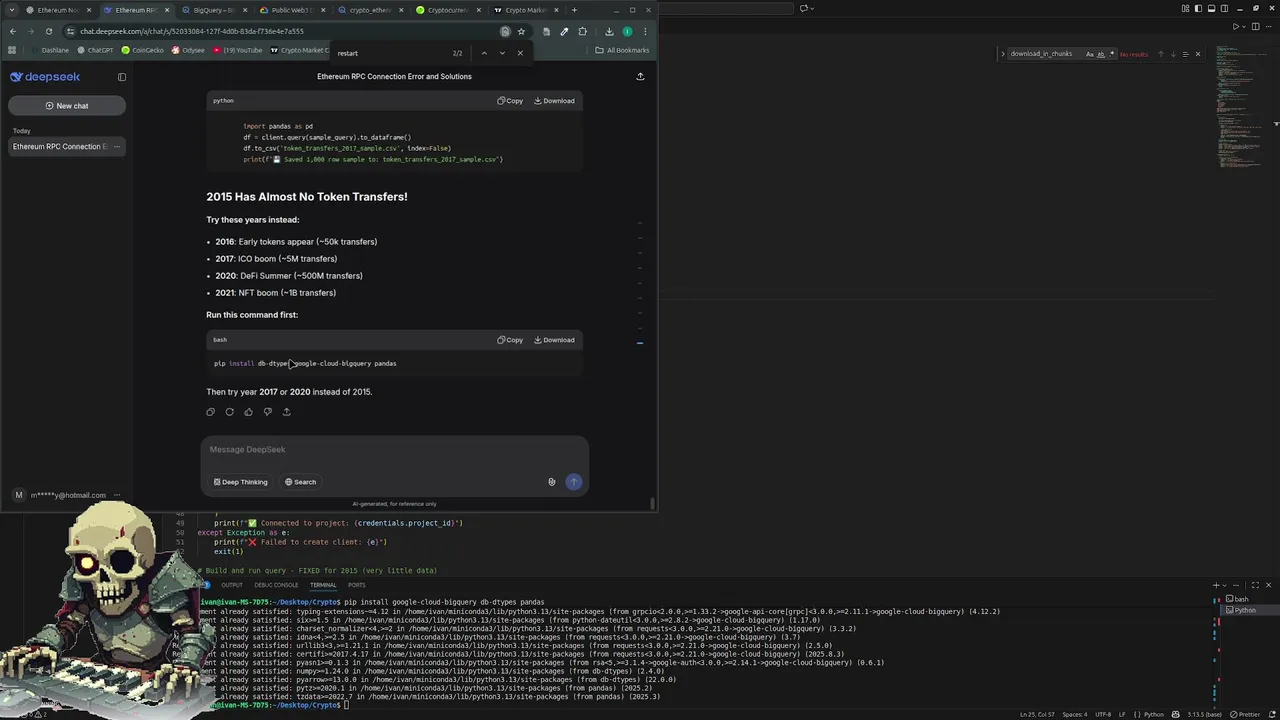Give thumbs up to the response
1280x720 pixels.
[248, 412]
